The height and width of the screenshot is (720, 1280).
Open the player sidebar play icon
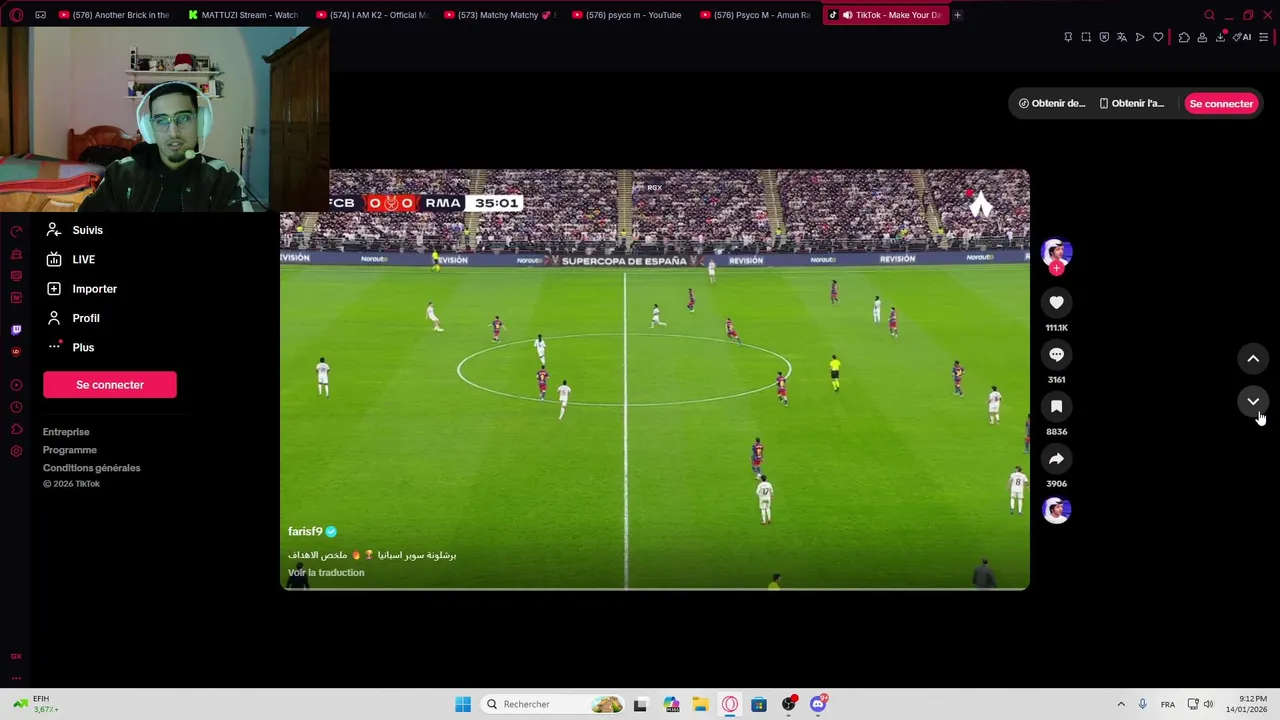16,385
